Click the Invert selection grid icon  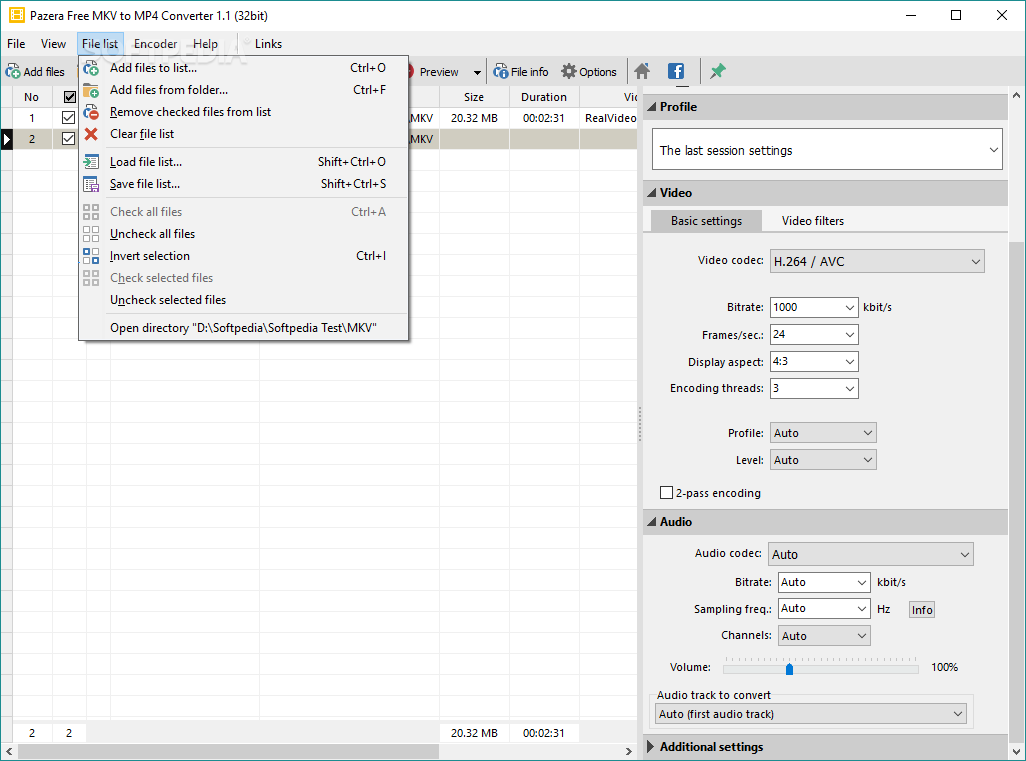tap(91, 256)
